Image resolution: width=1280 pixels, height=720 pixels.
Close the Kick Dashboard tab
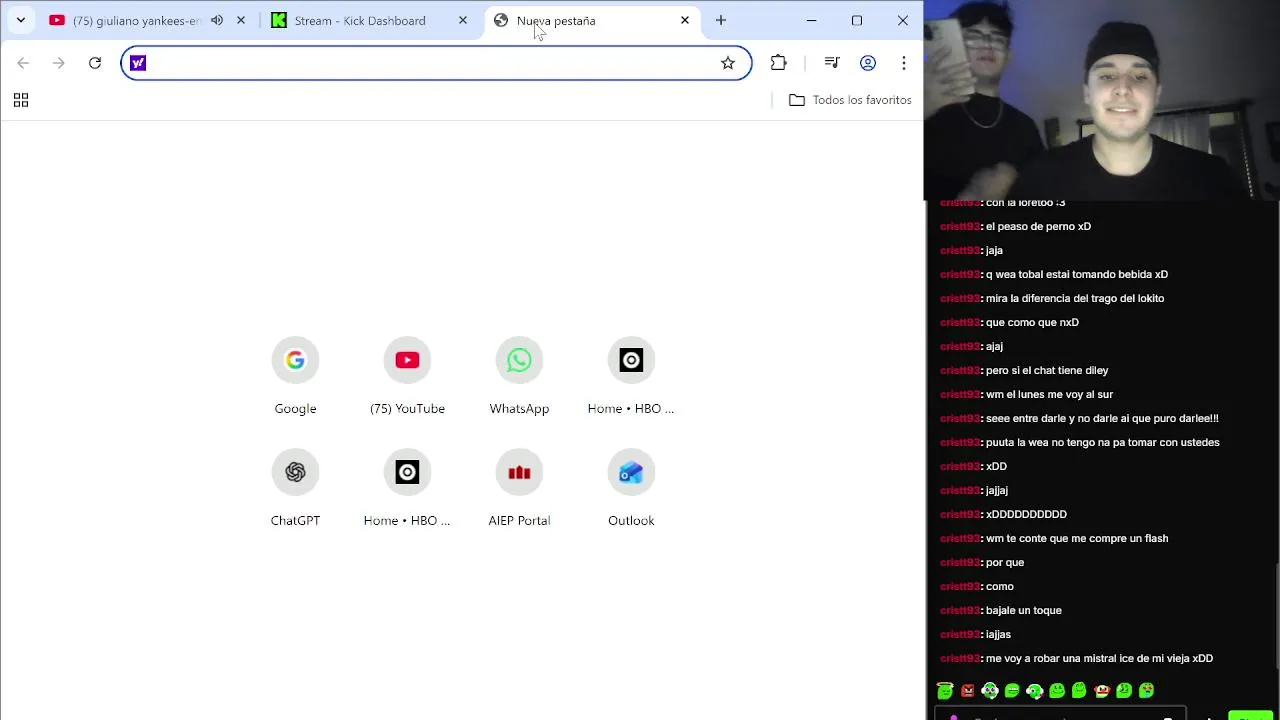point(463,20)
